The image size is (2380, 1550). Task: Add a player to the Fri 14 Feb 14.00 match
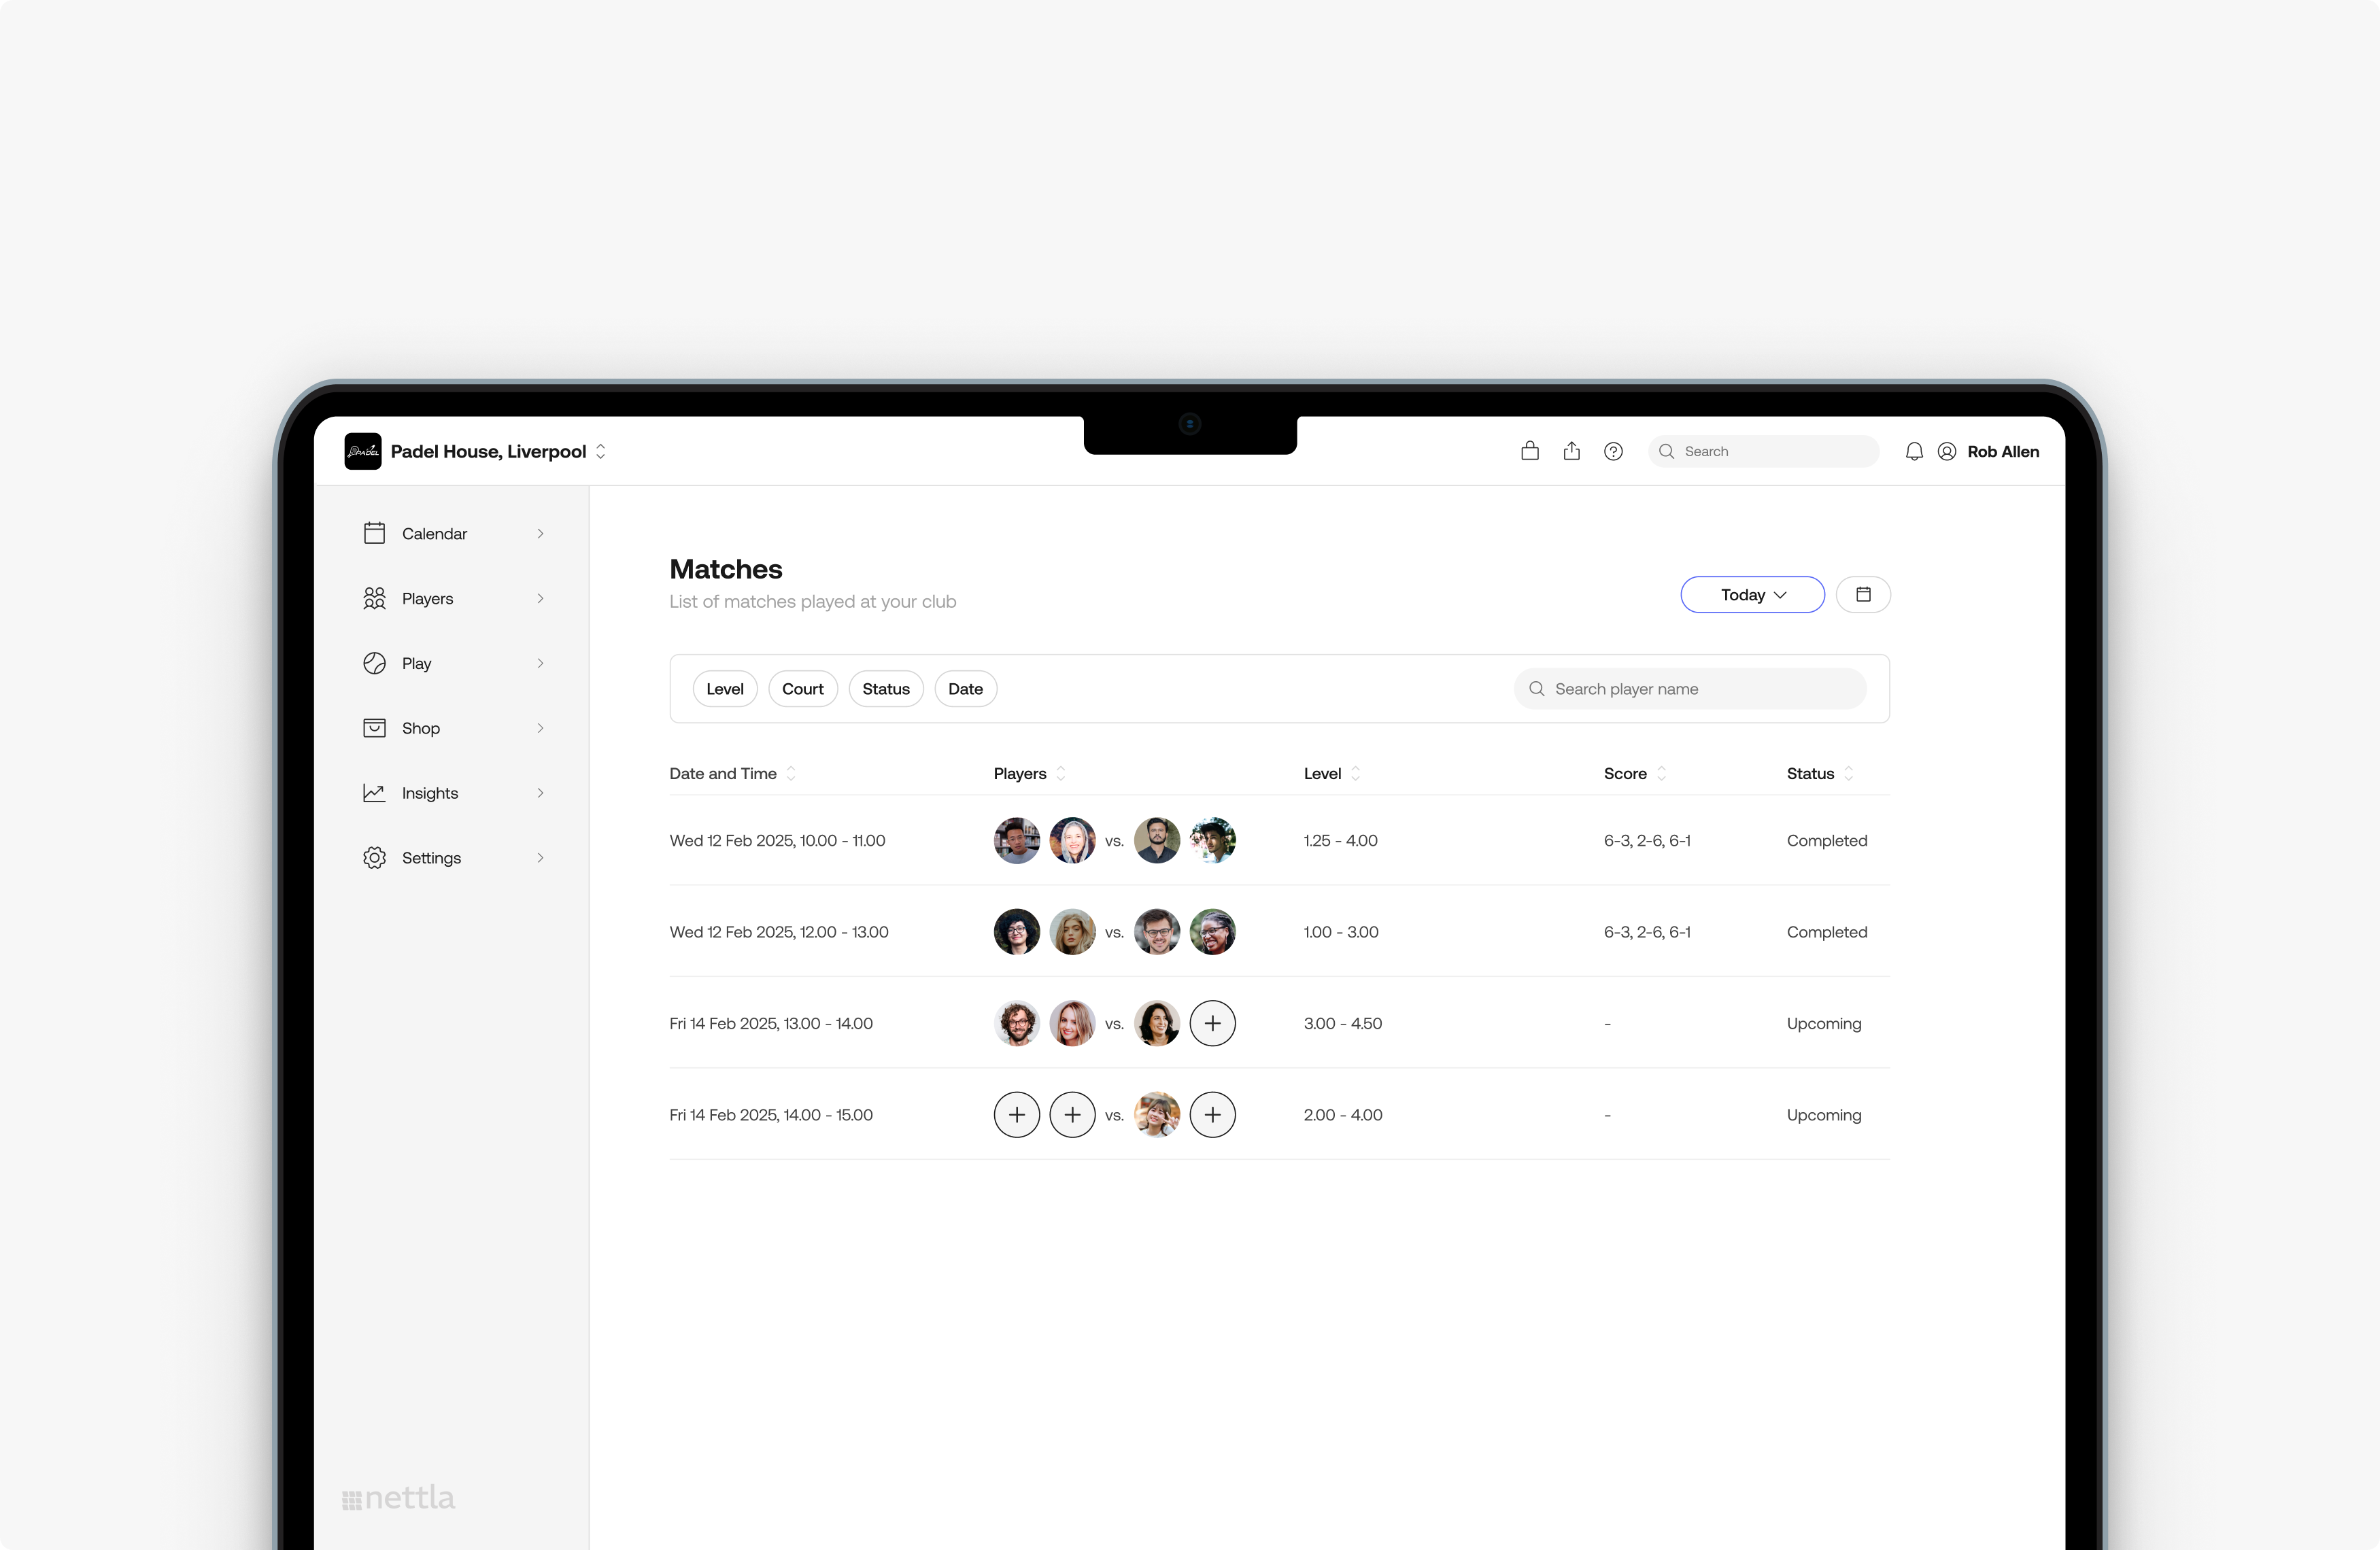tap(1017, 1114)
